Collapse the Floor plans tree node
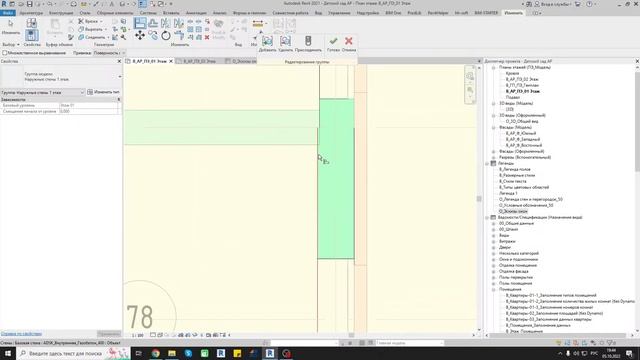Image resolution: width=640 pixels, height=360 pixels. [x=493, y=67]
